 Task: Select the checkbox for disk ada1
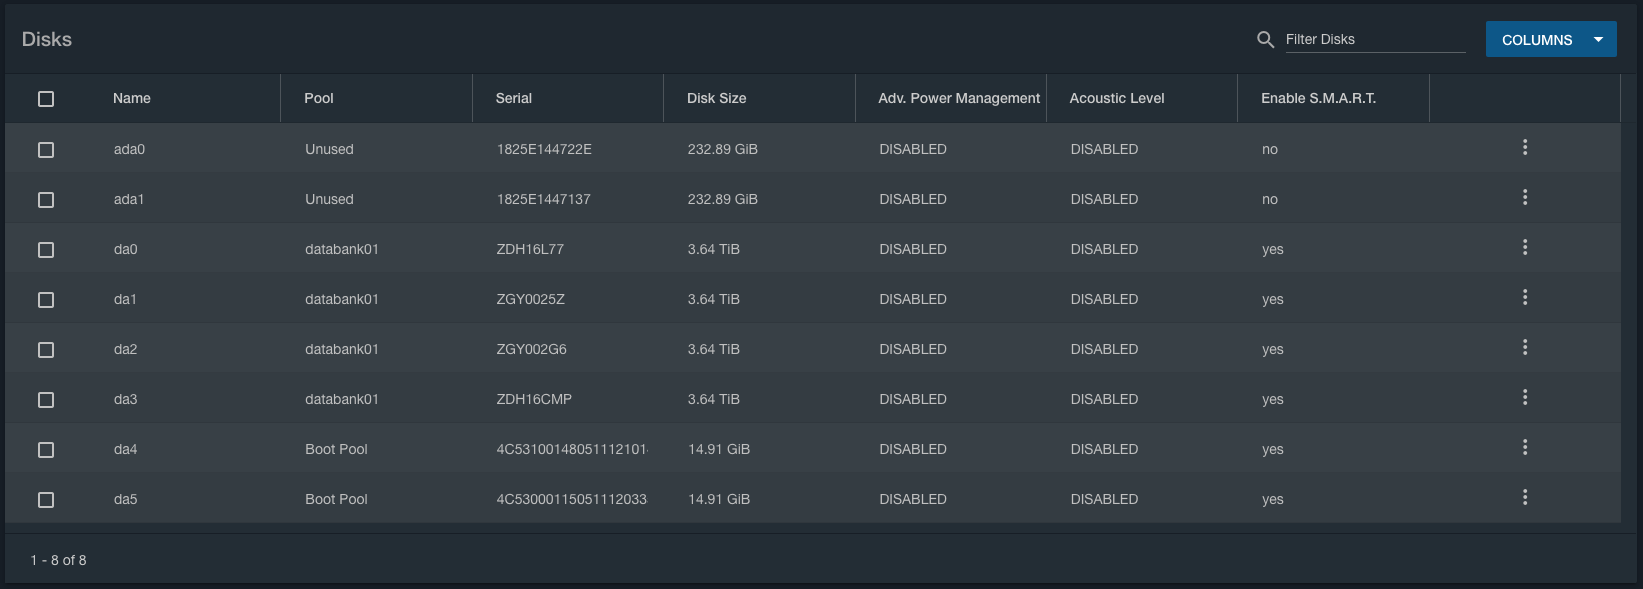[46, 200]
